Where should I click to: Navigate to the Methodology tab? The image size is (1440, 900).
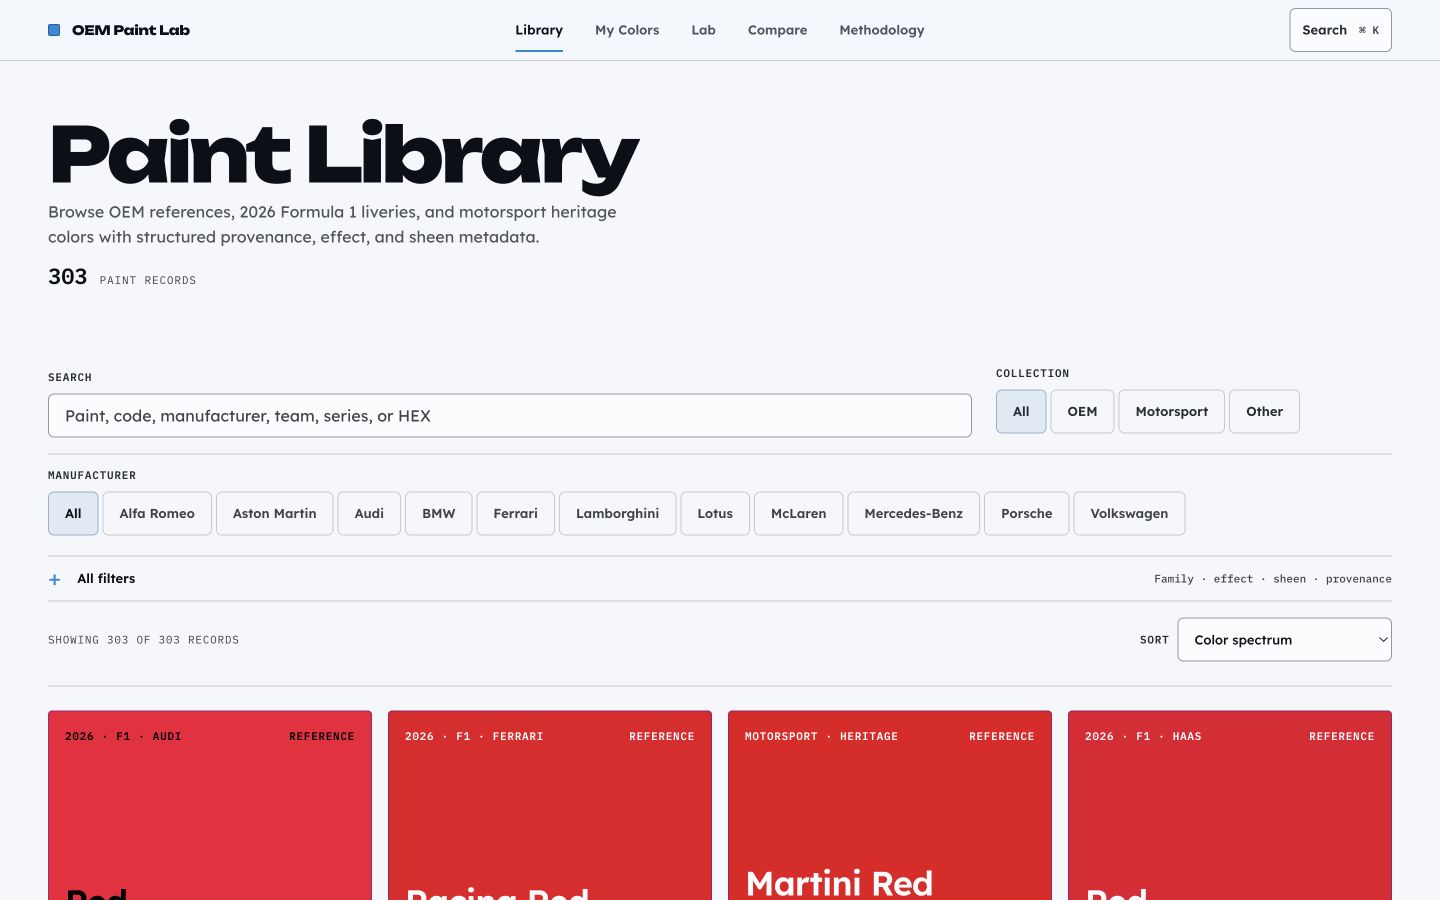[x=882, y=30]
